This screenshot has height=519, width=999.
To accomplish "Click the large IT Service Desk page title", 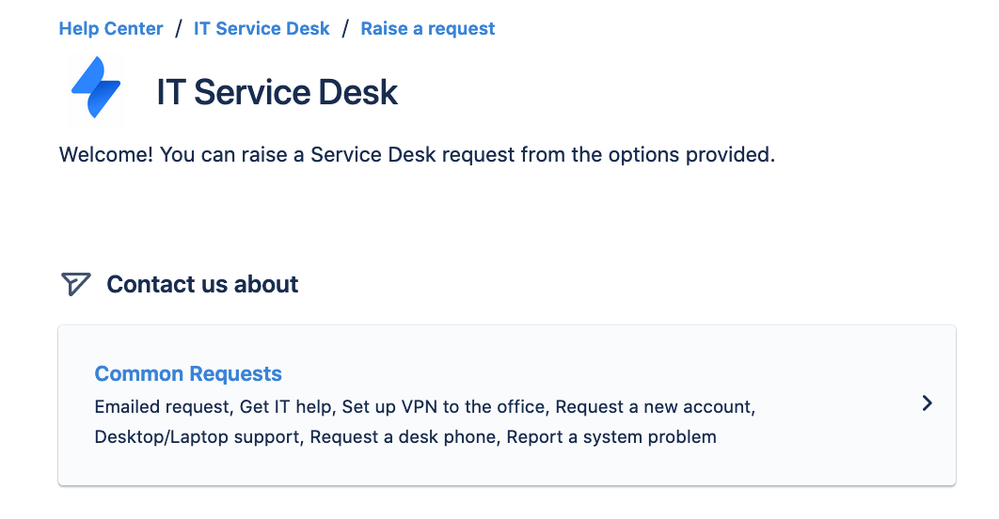I will point(277,92).
